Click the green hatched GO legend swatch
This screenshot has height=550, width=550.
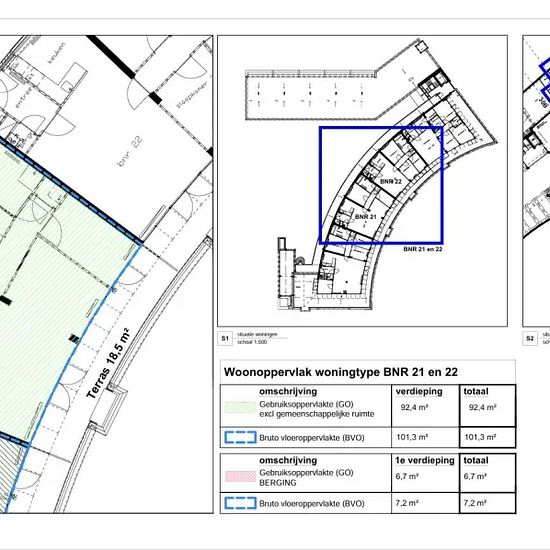point(240,407)
